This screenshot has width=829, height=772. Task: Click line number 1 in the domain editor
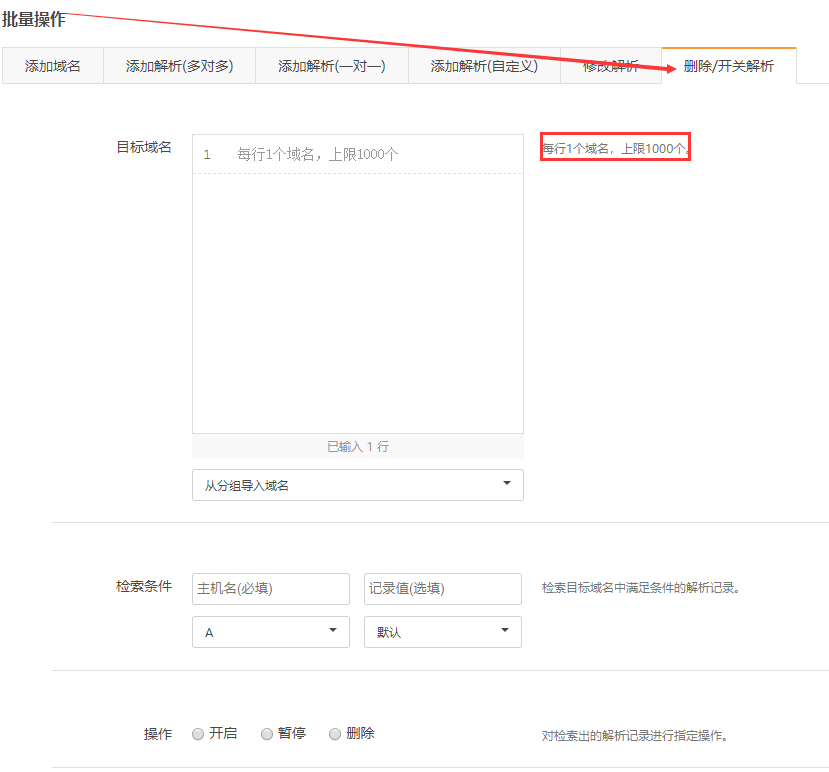point(207,155)
